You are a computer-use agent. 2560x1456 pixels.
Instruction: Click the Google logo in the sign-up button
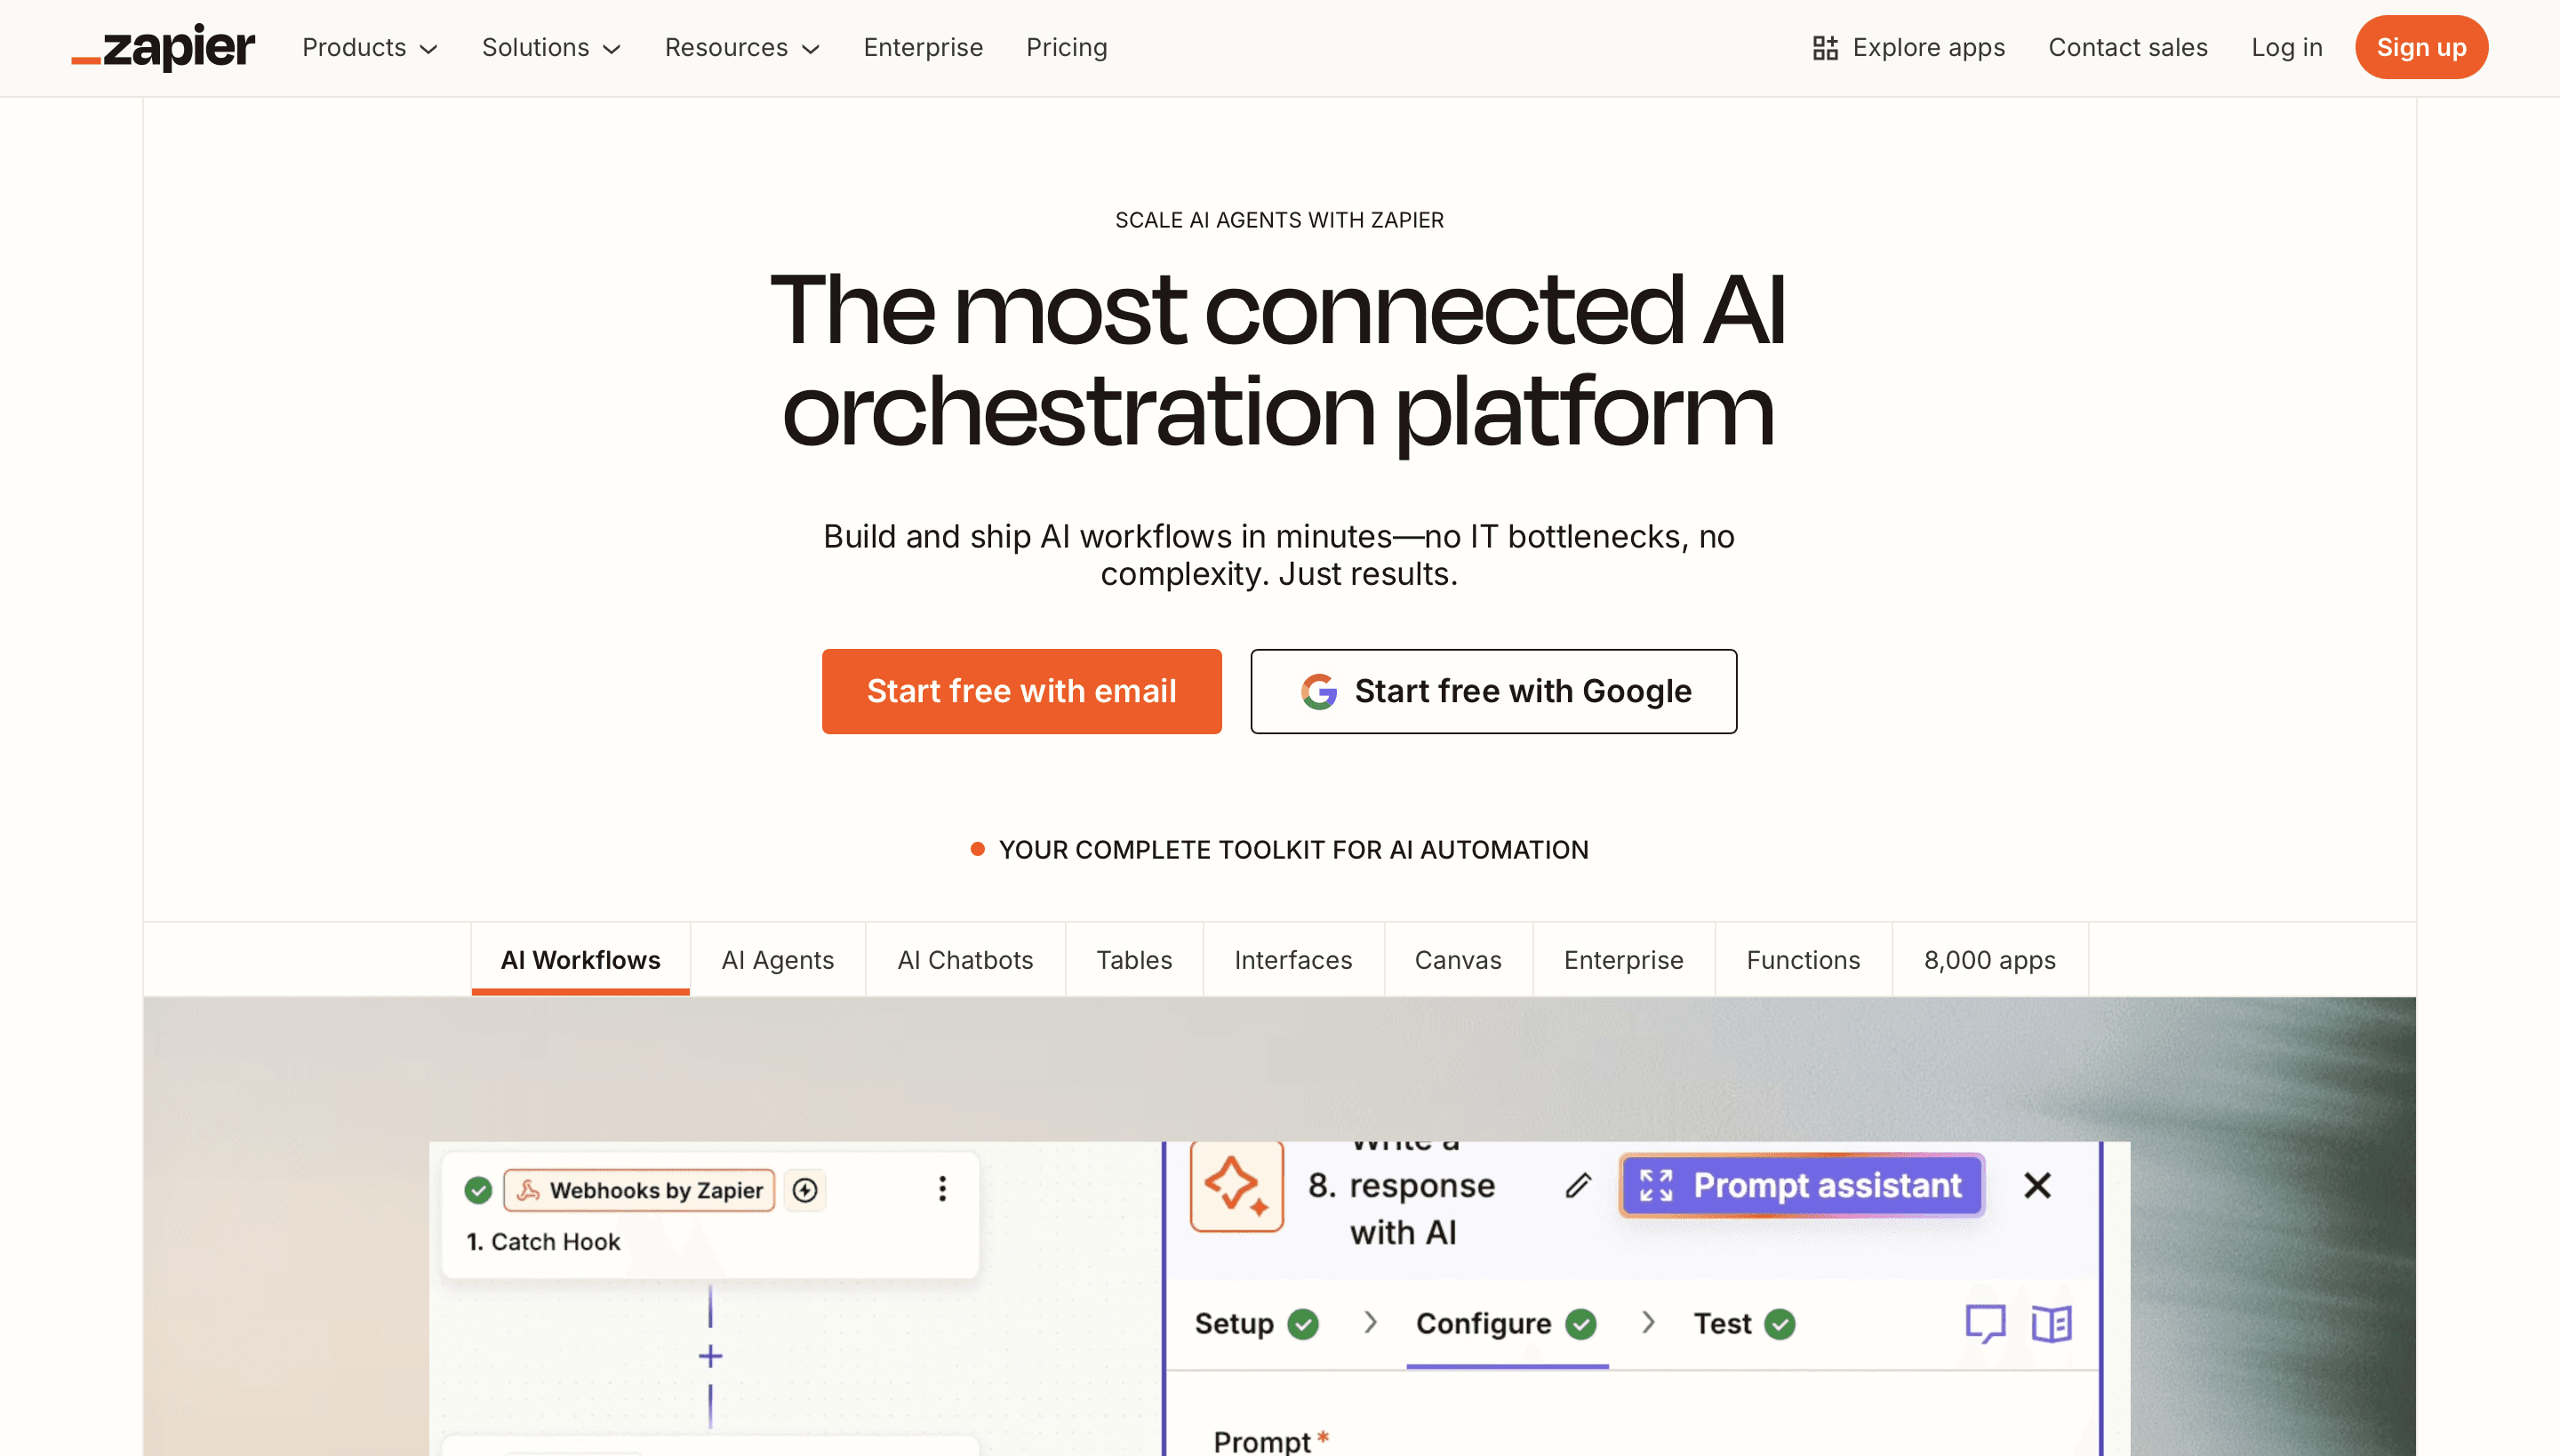pos(1320,691)
